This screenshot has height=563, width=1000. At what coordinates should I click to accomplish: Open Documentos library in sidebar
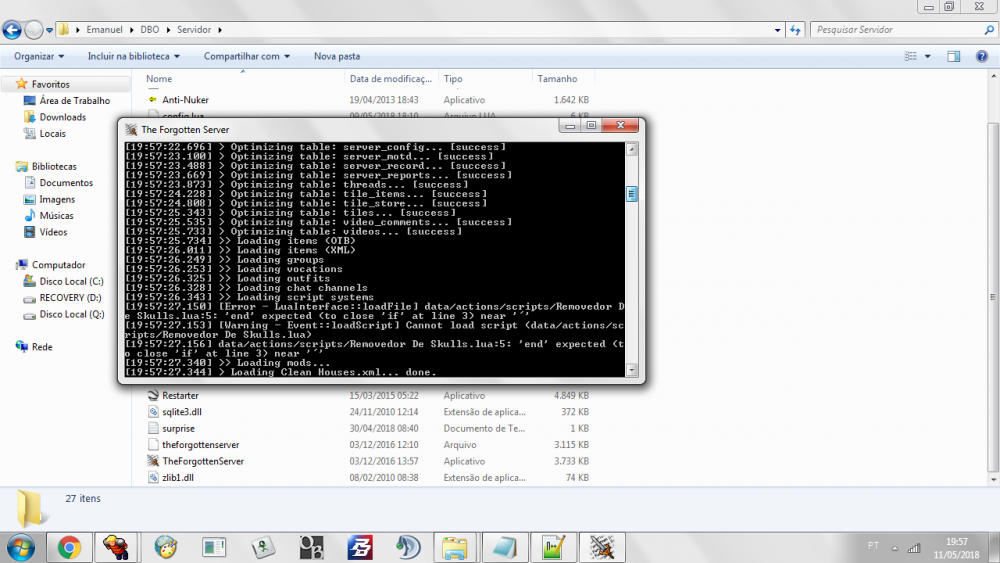pyautogui.click(x=66, y=183)
